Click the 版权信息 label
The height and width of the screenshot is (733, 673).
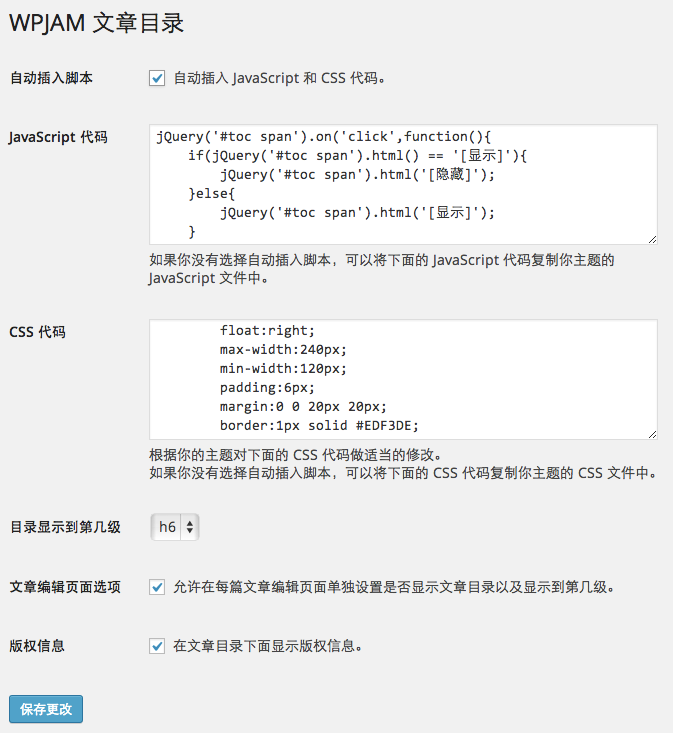[x=37, y=646]
